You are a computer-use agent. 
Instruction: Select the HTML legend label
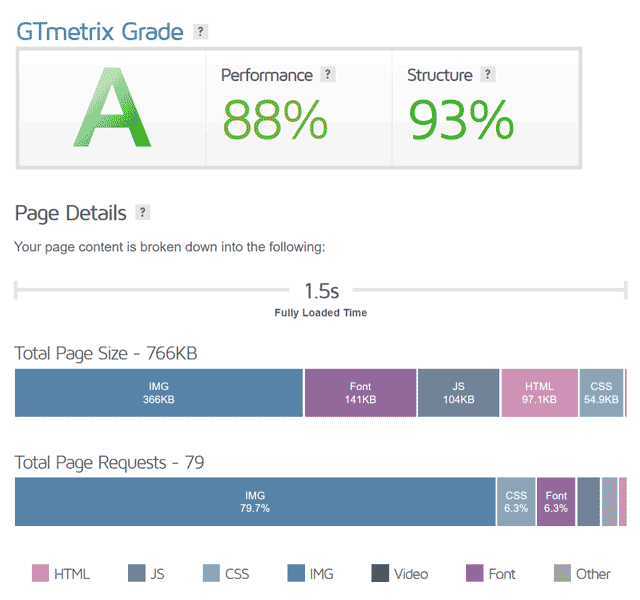(x=72, y=574)
